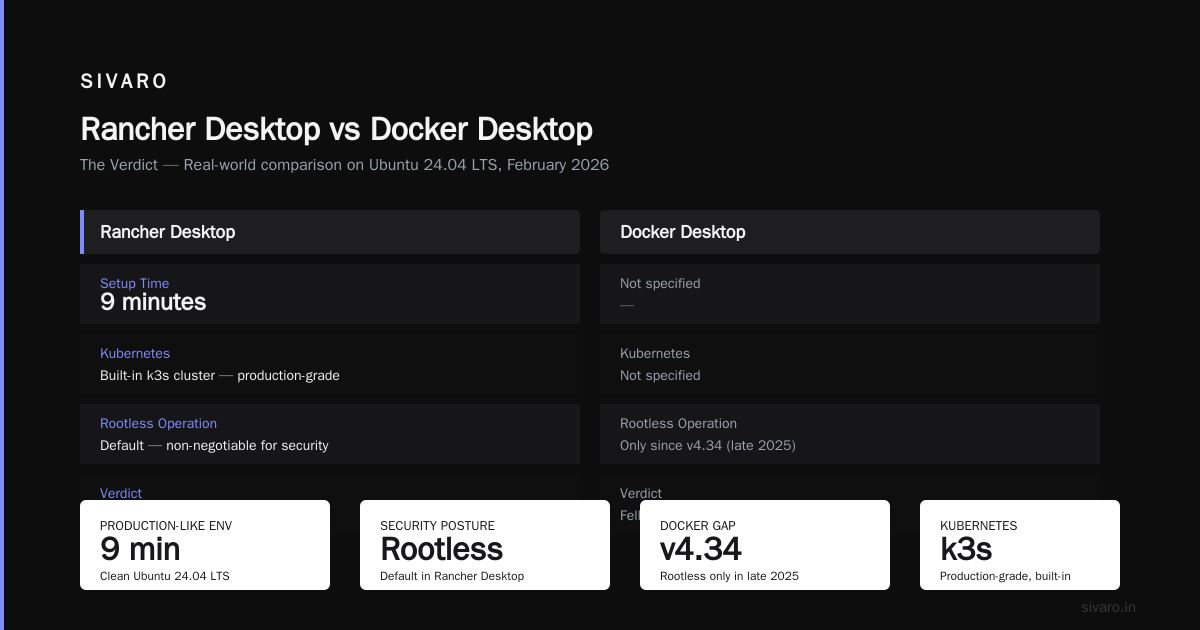Select 'Clean Ubuntu 24.04 LTS' caption
The image size is (1200, 630).
(x=165, y=576)
